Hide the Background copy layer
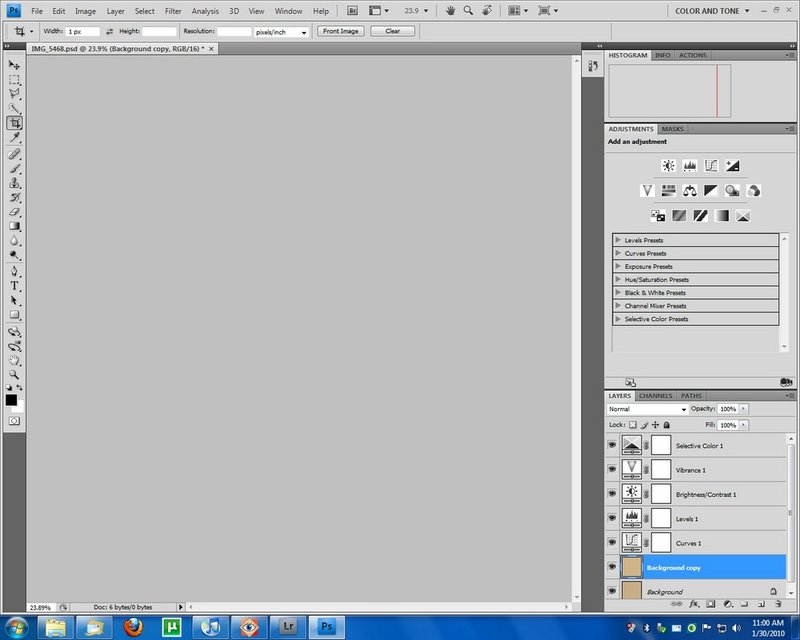800x640 pixels. pyautogui.click(x=612, y=567)
